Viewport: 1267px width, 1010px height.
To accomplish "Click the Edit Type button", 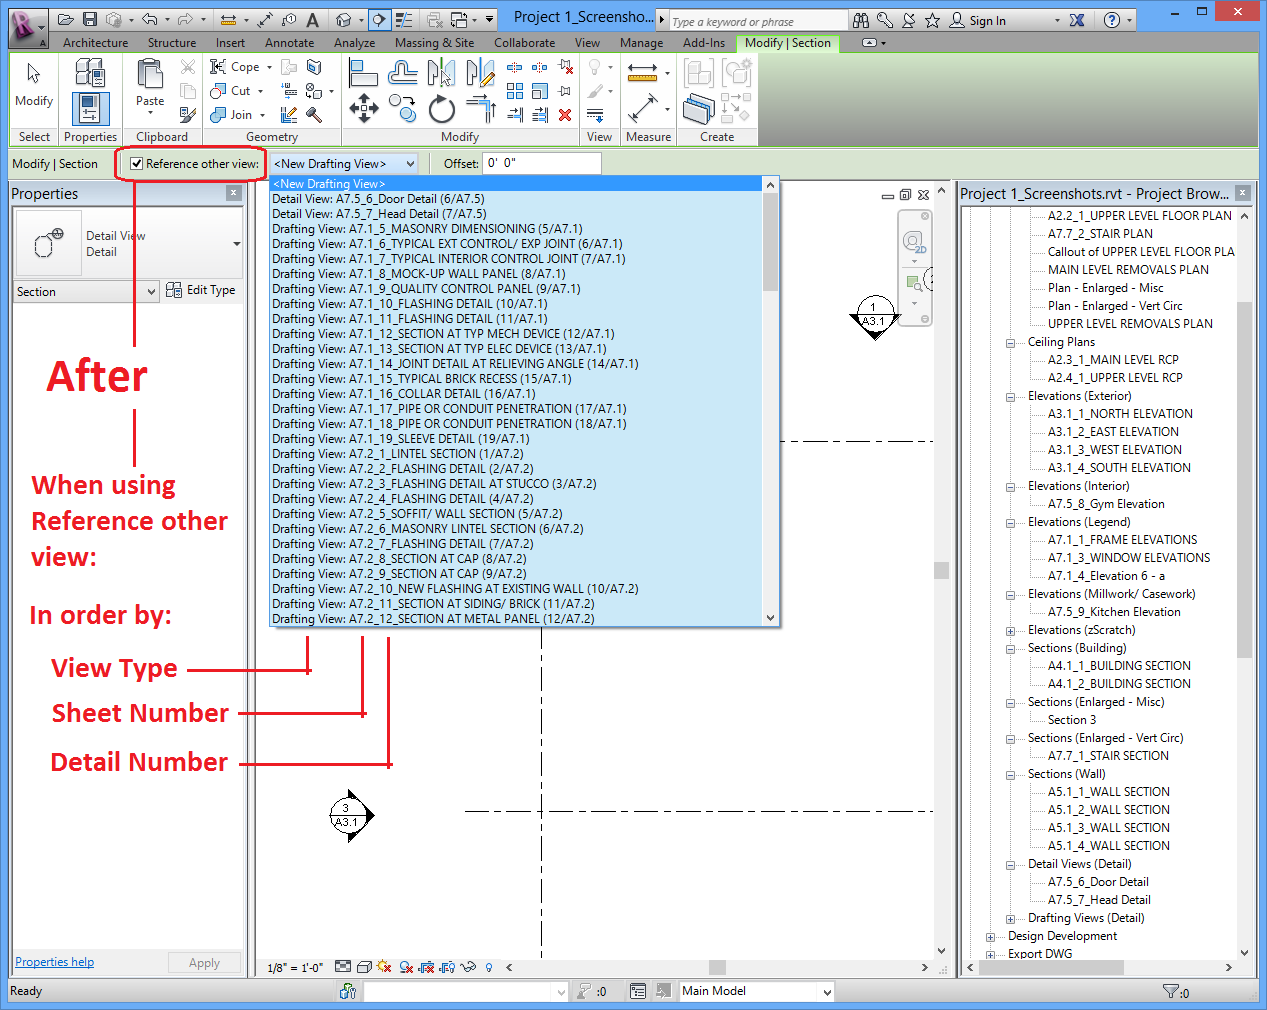I will point(201,290).
